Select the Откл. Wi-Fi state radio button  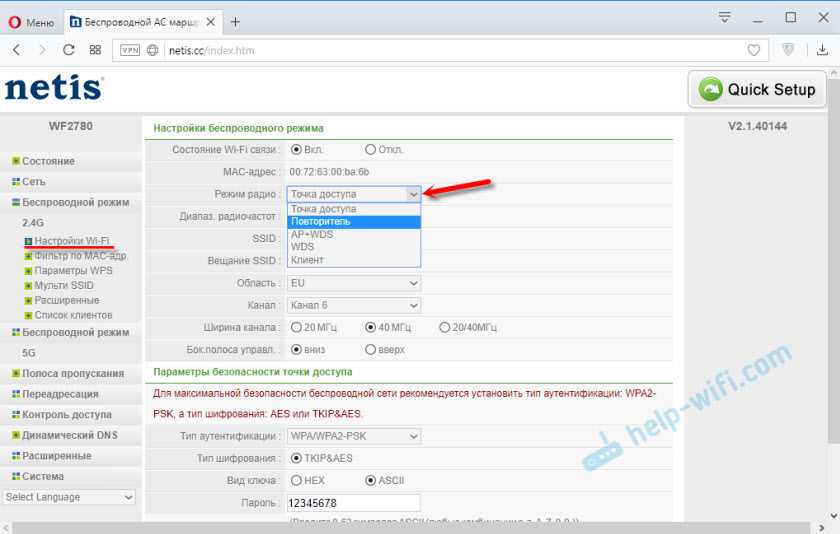pyautogui.click(x=371, y=150)
